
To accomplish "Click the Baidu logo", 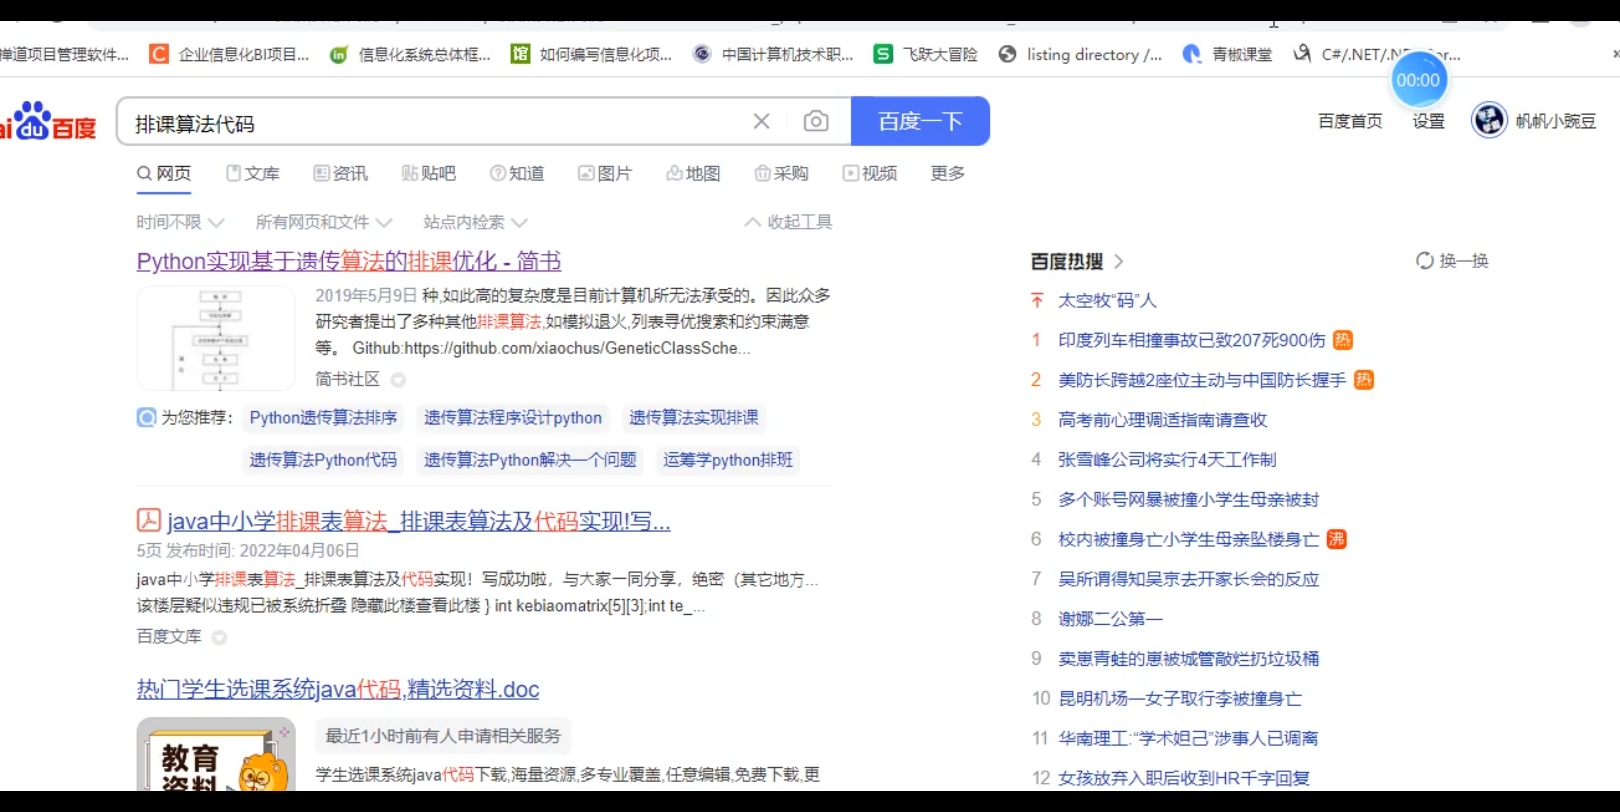I will tap(48, 121).
